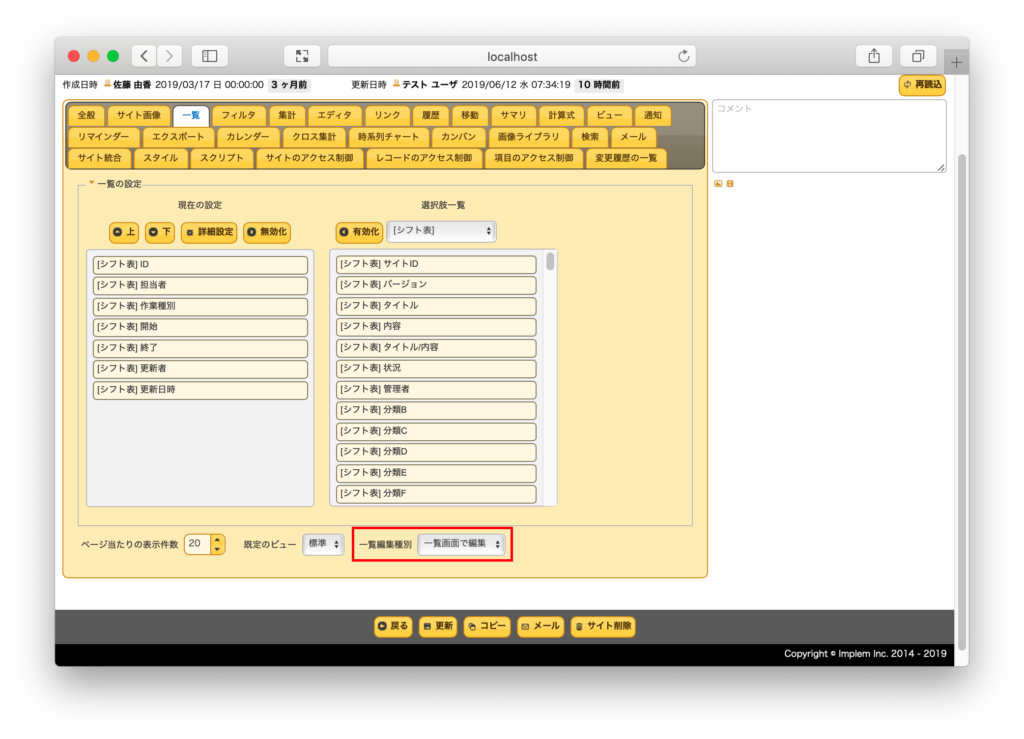
Task: Select [シフト表] 担当者 in current settings
Action: tap(200, 285)
